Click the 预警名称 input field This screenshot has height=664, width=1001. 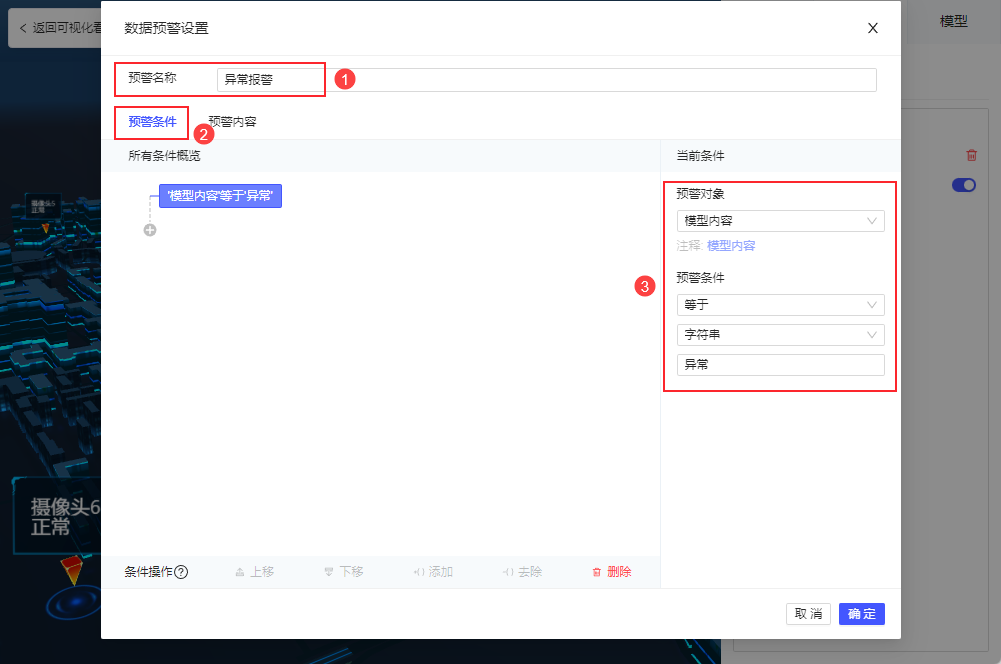[546, 80]
